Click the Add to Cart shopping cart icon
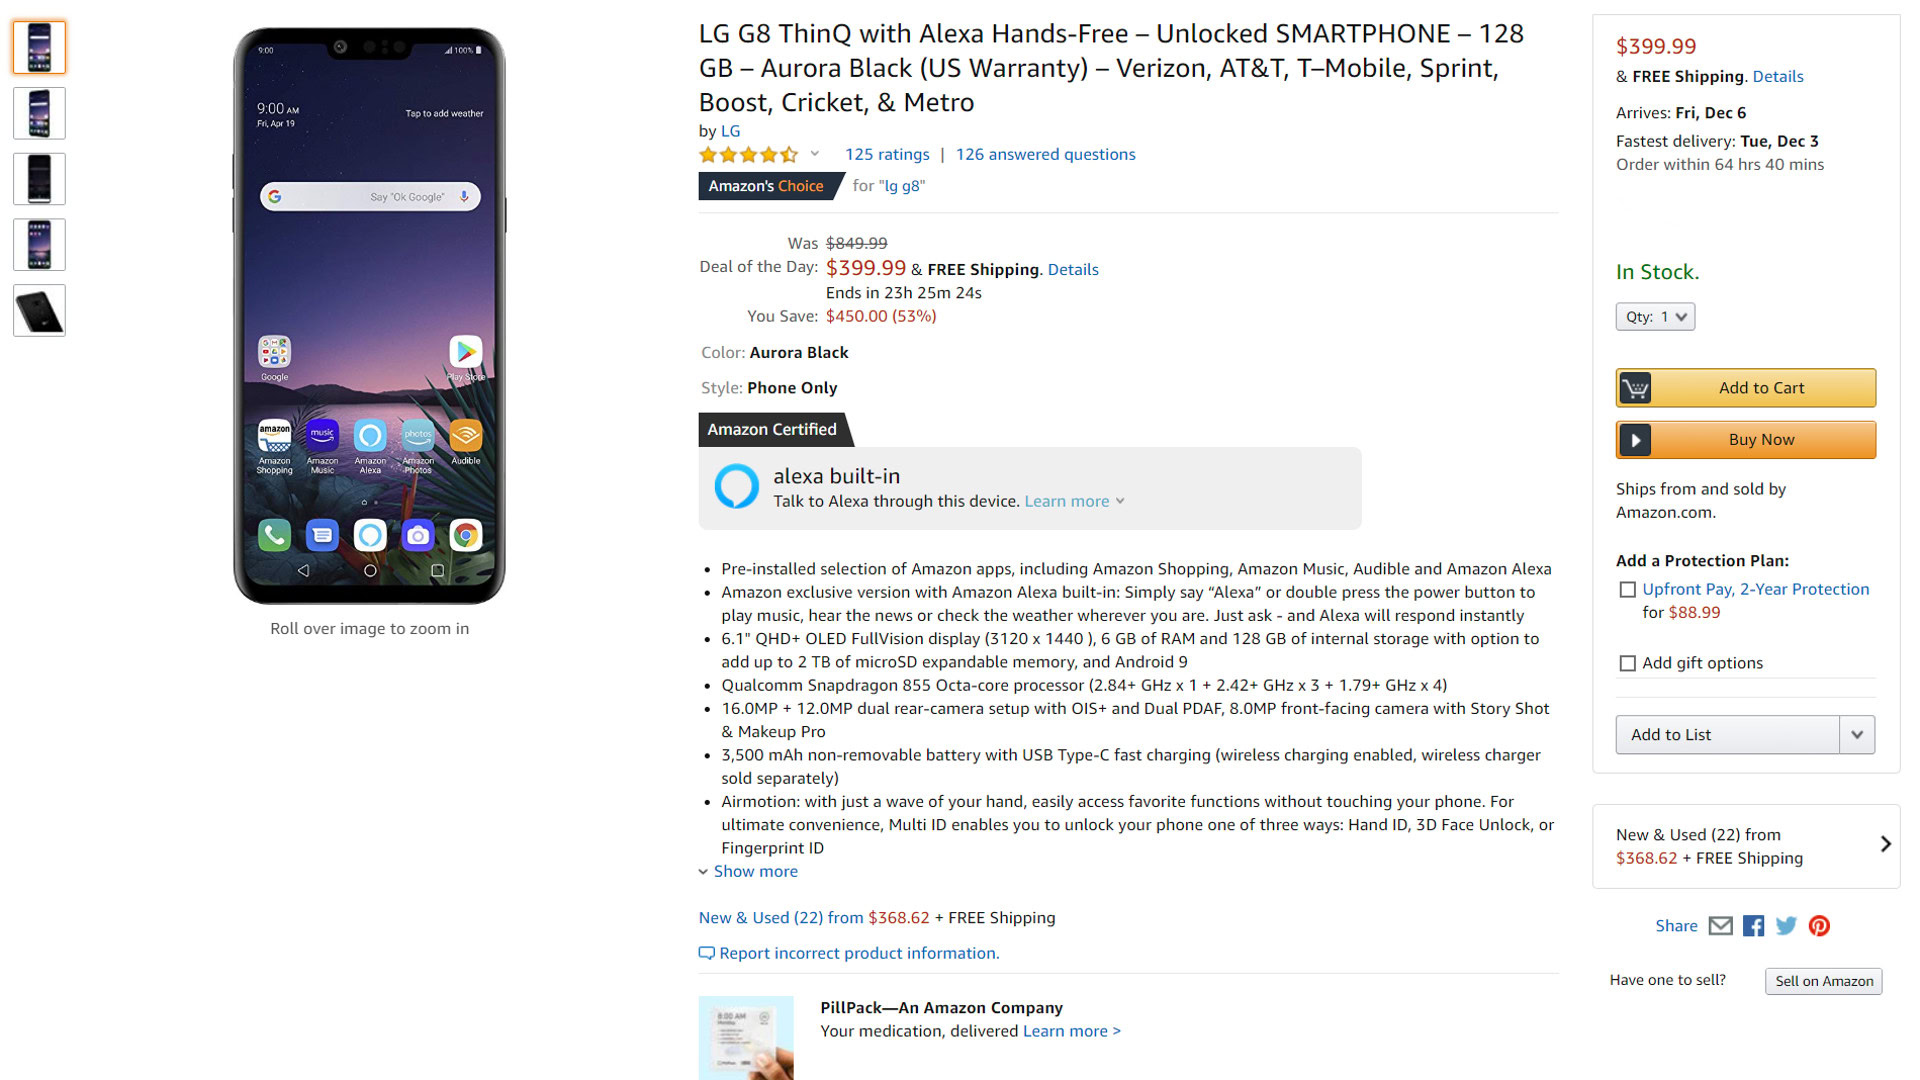1920x1080 pixels. 1635,388
